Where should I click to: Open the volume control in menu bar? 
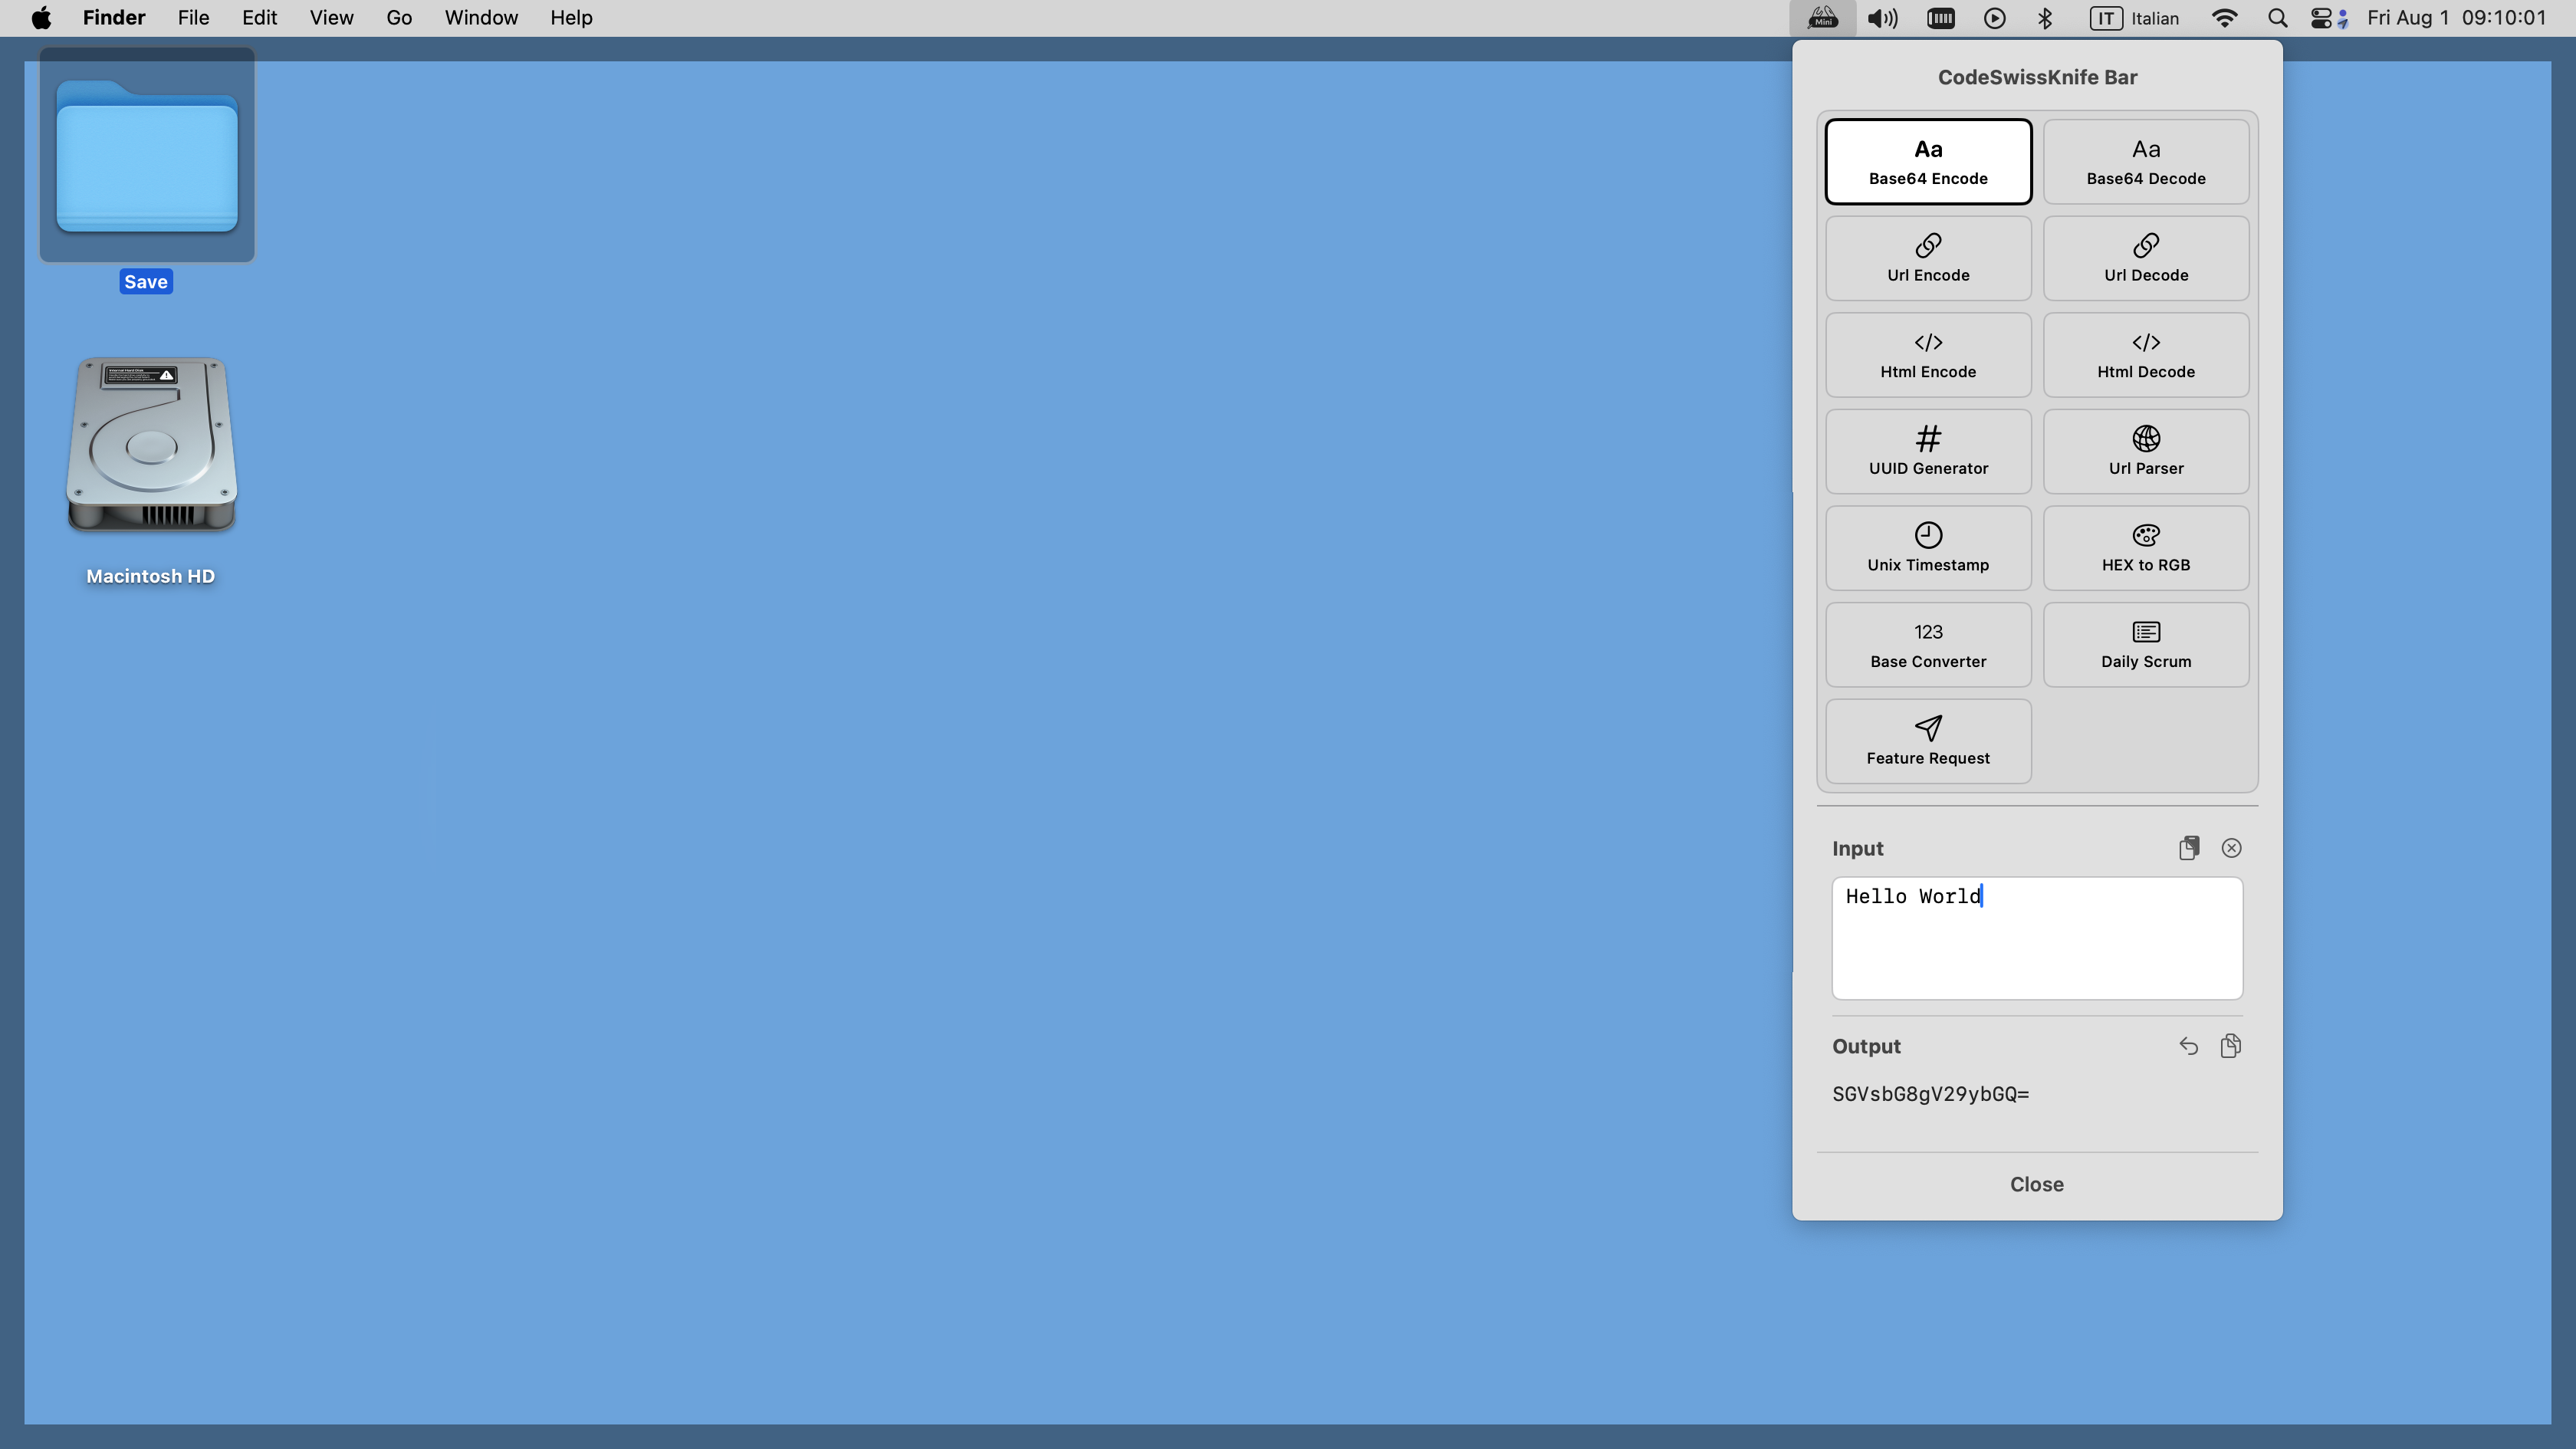click(x=1882, y=18)
